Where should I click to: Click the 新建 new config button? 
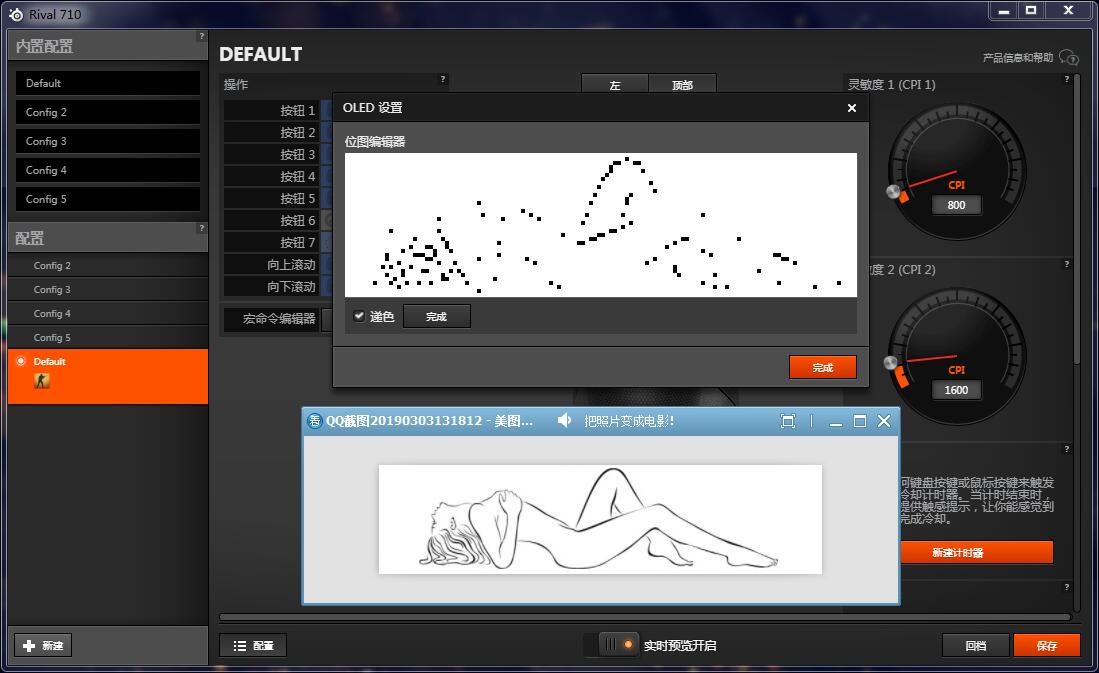click(x=43, y=645)
